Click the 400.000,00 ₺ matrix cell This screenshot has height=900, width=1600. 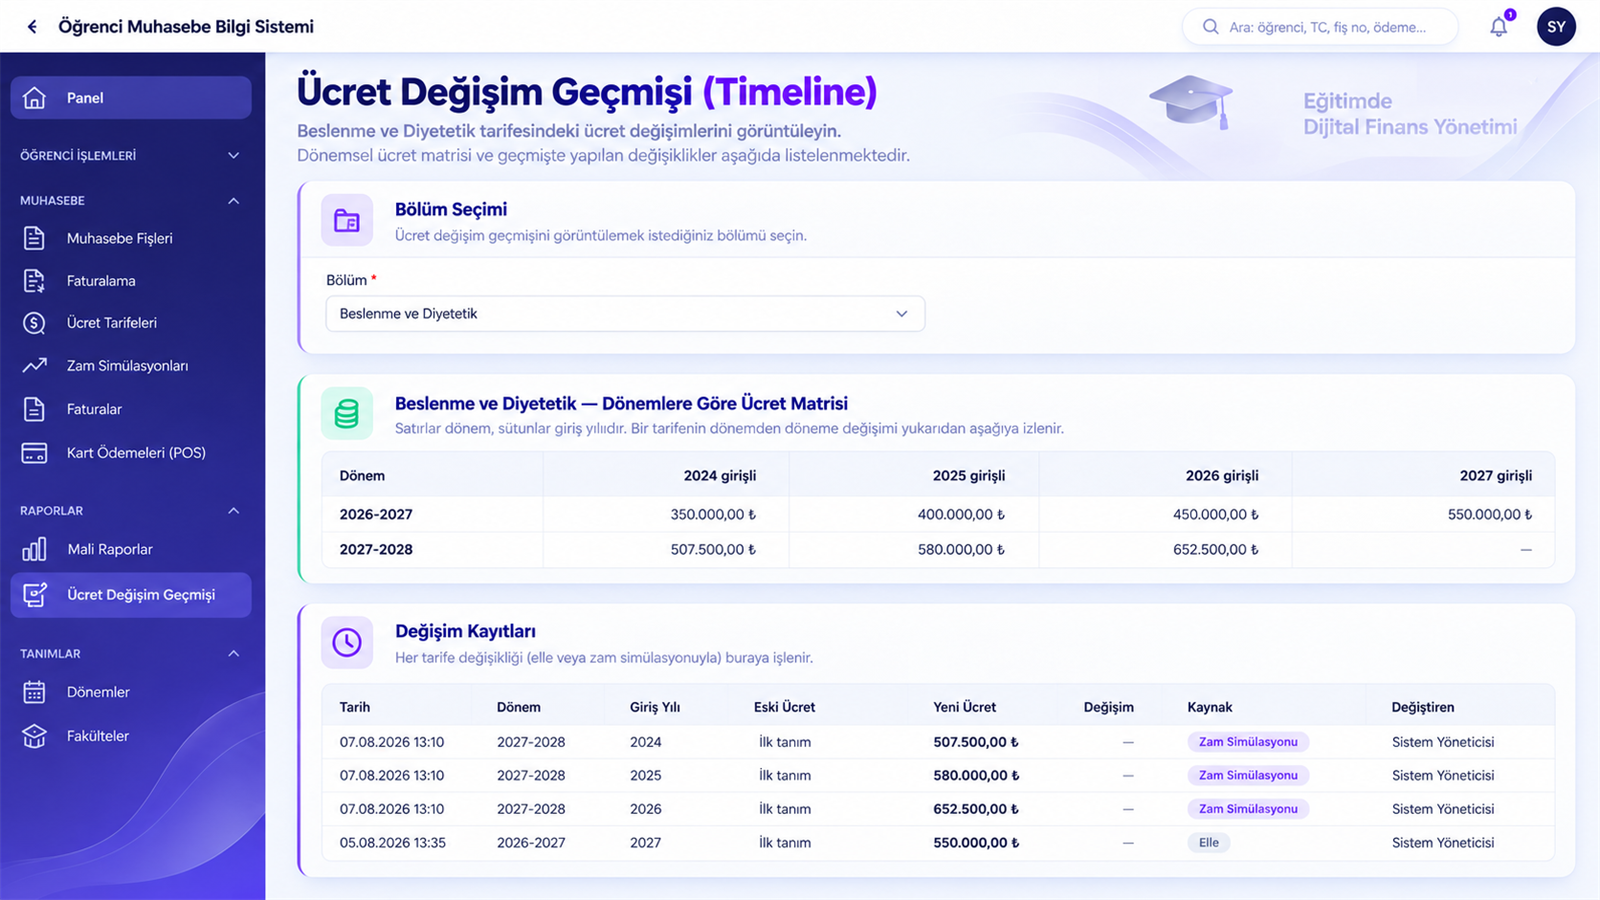click(961, 514)
